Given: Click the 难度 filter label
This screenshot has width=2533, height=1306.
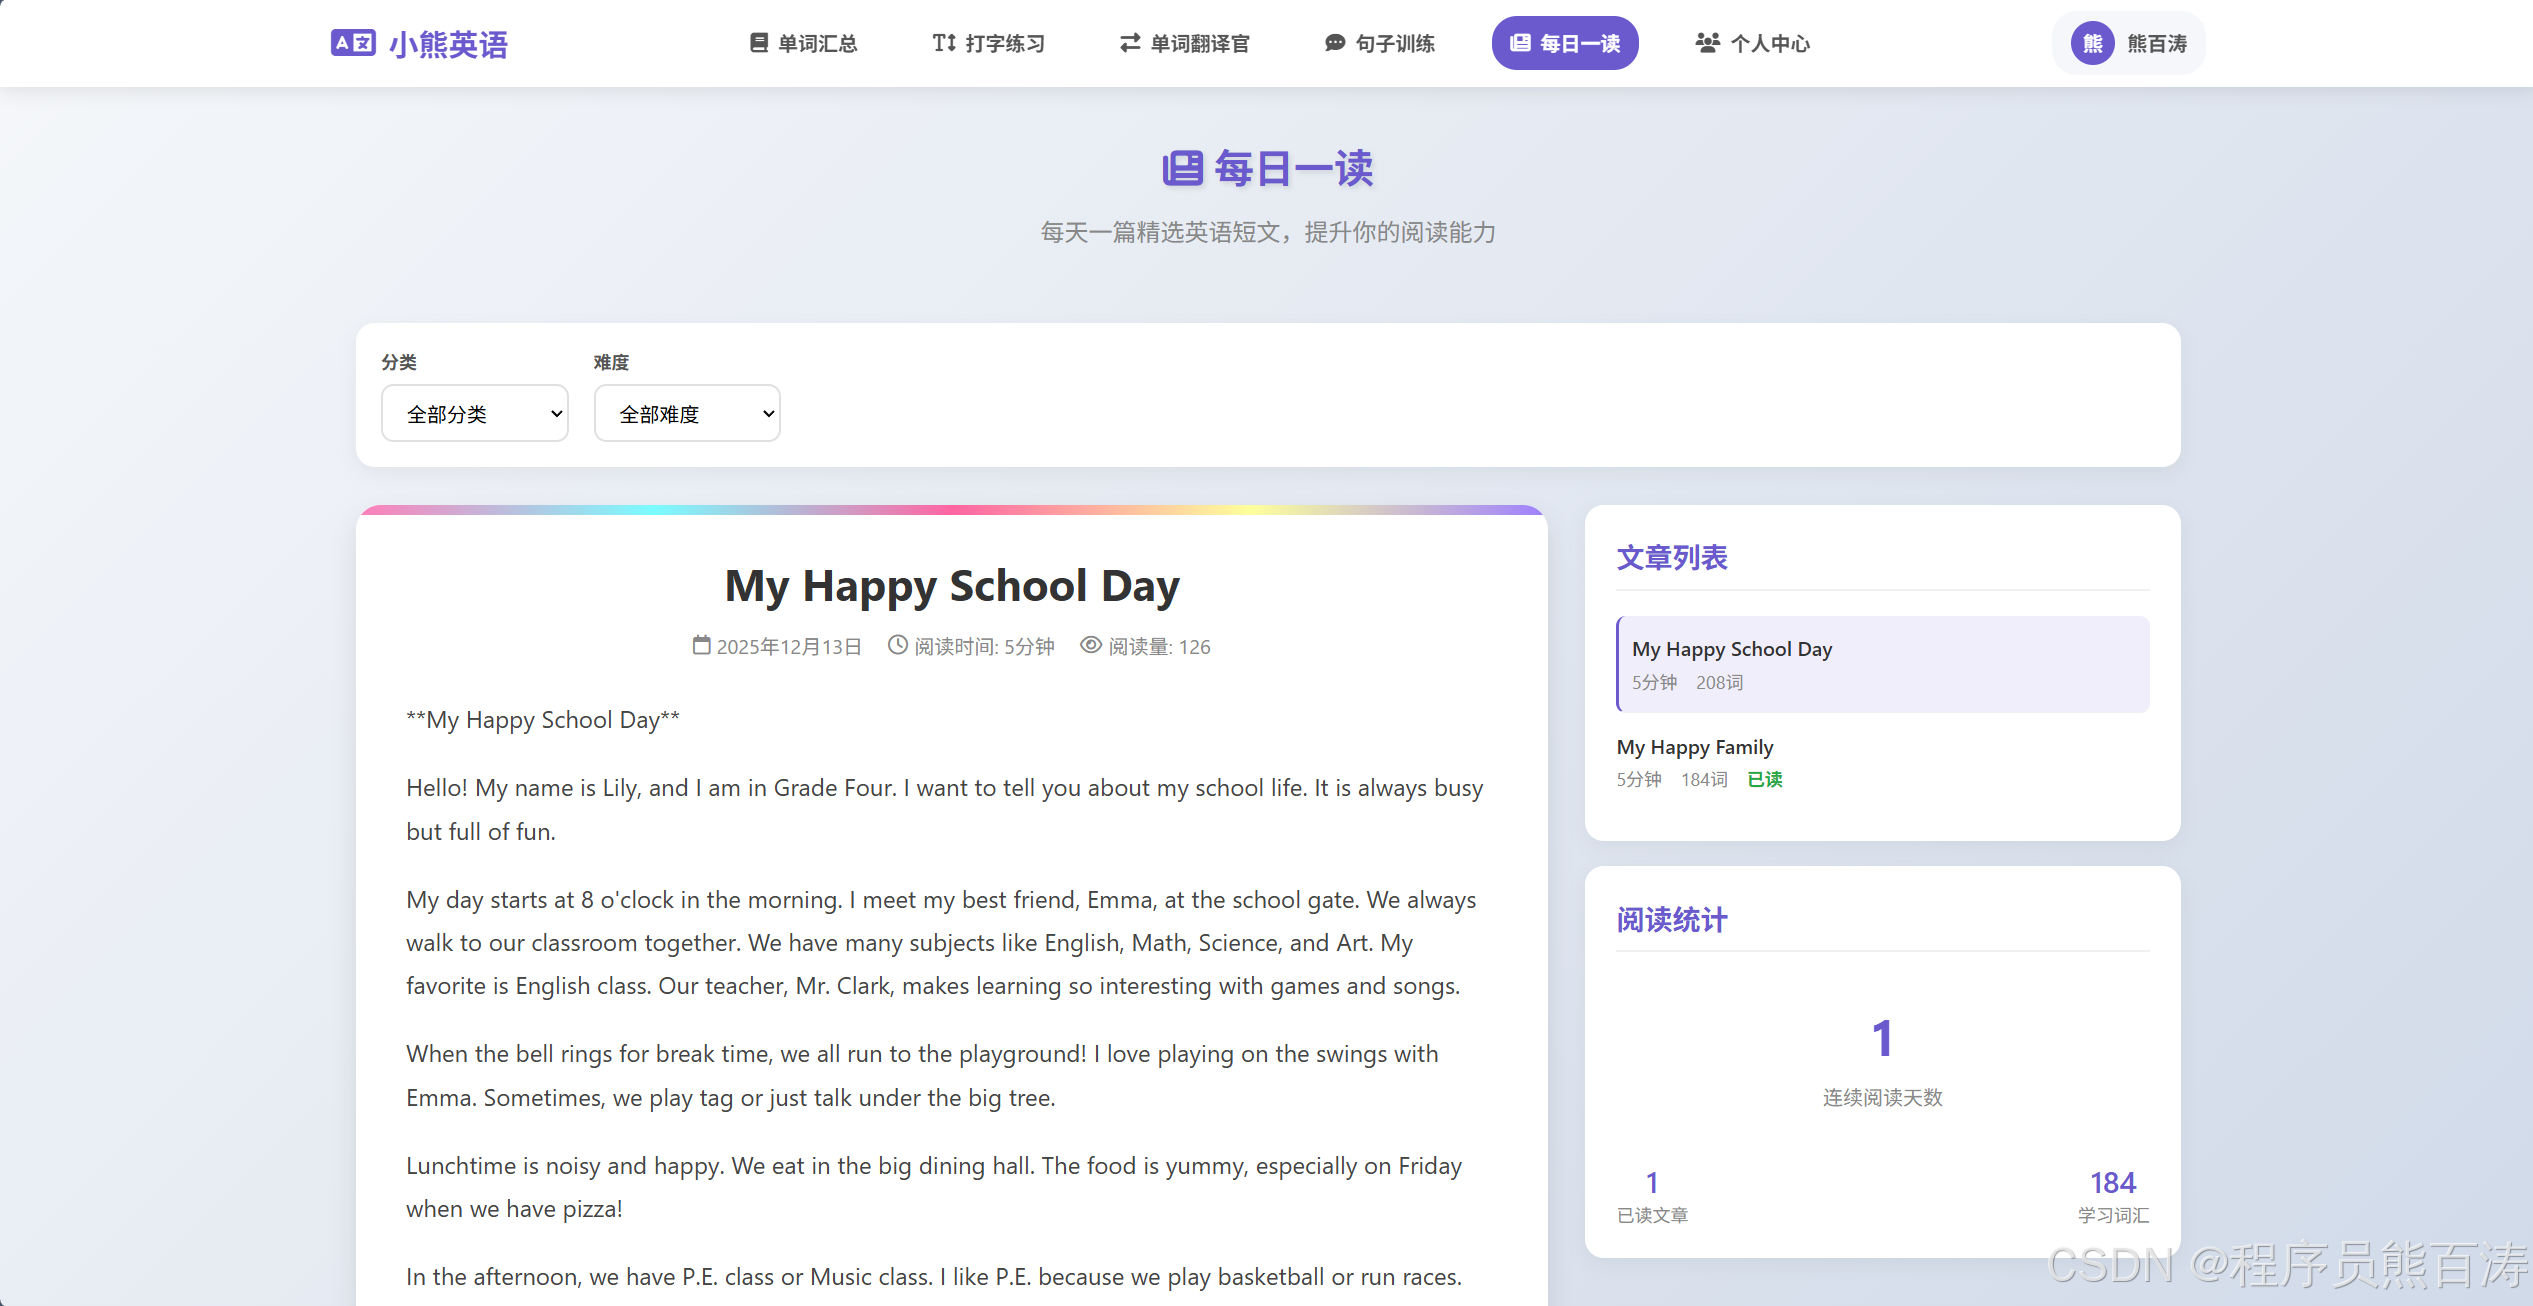Looking at the screenshot, I should point(611,362).
